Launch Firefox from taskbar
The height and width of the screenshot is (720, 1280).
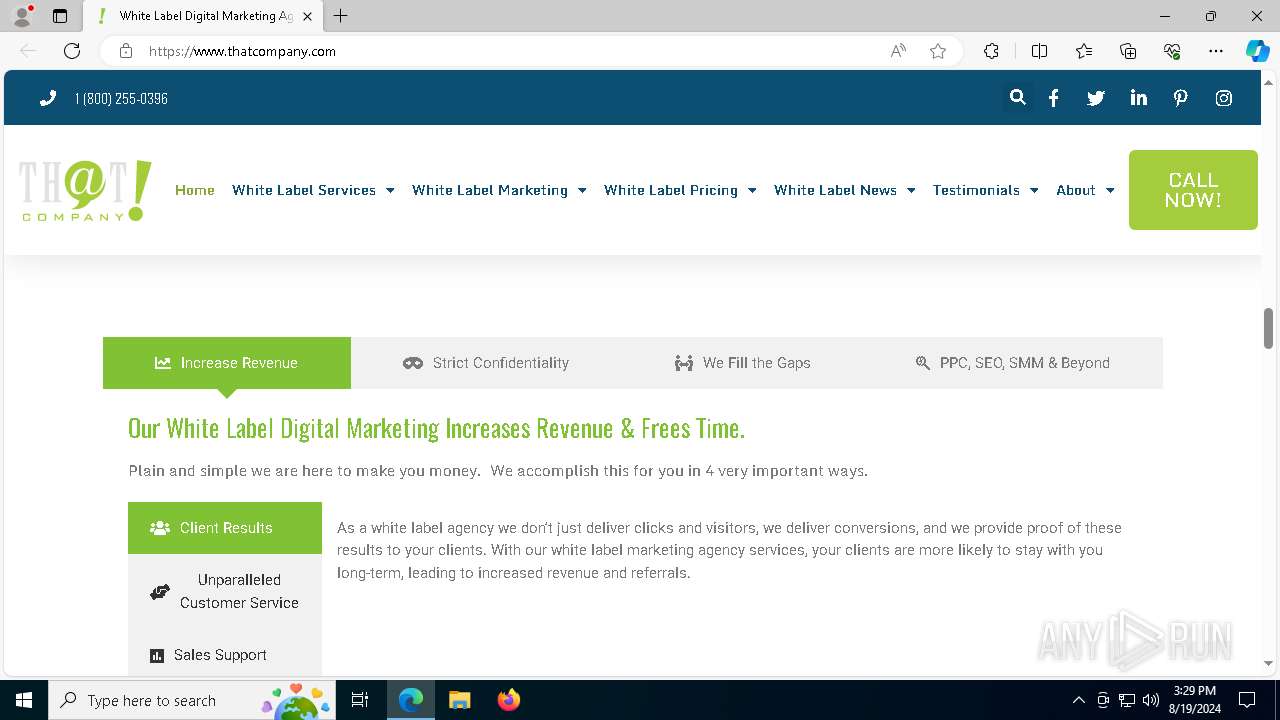(x=508, y=700)
